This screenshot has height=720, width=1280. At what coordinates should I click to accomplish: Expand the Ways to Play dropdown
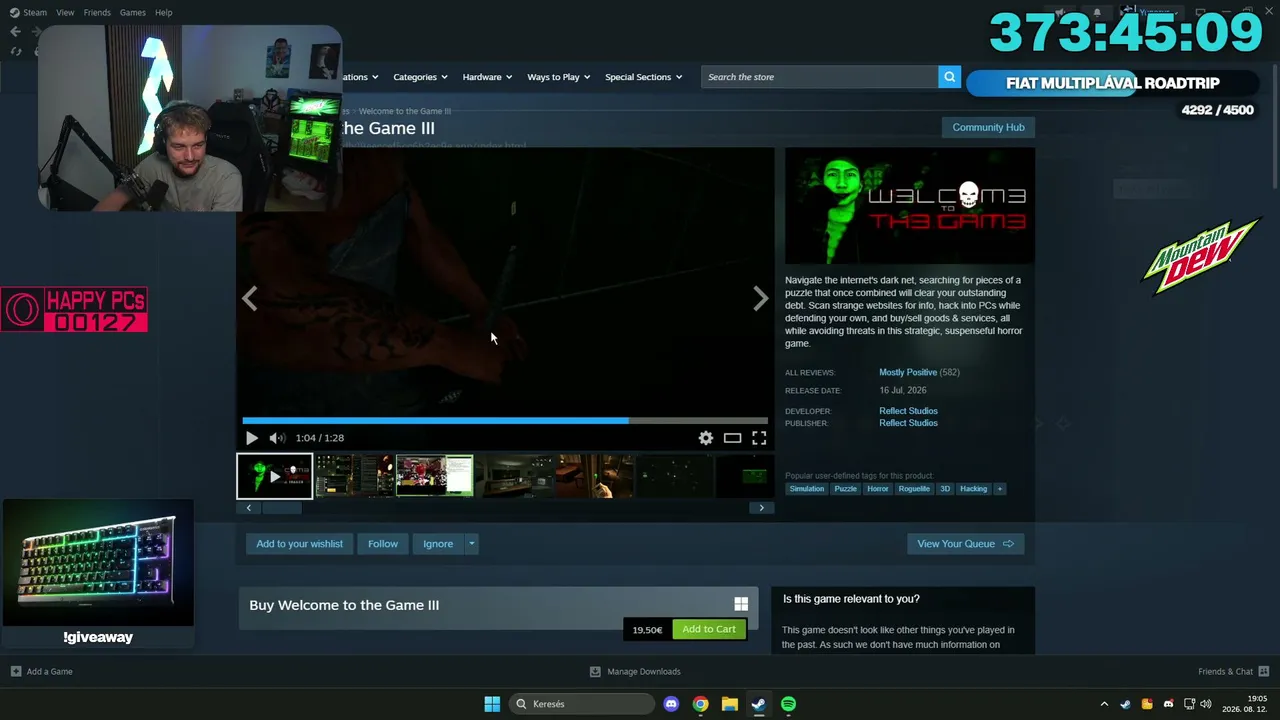tap(559, 77)
